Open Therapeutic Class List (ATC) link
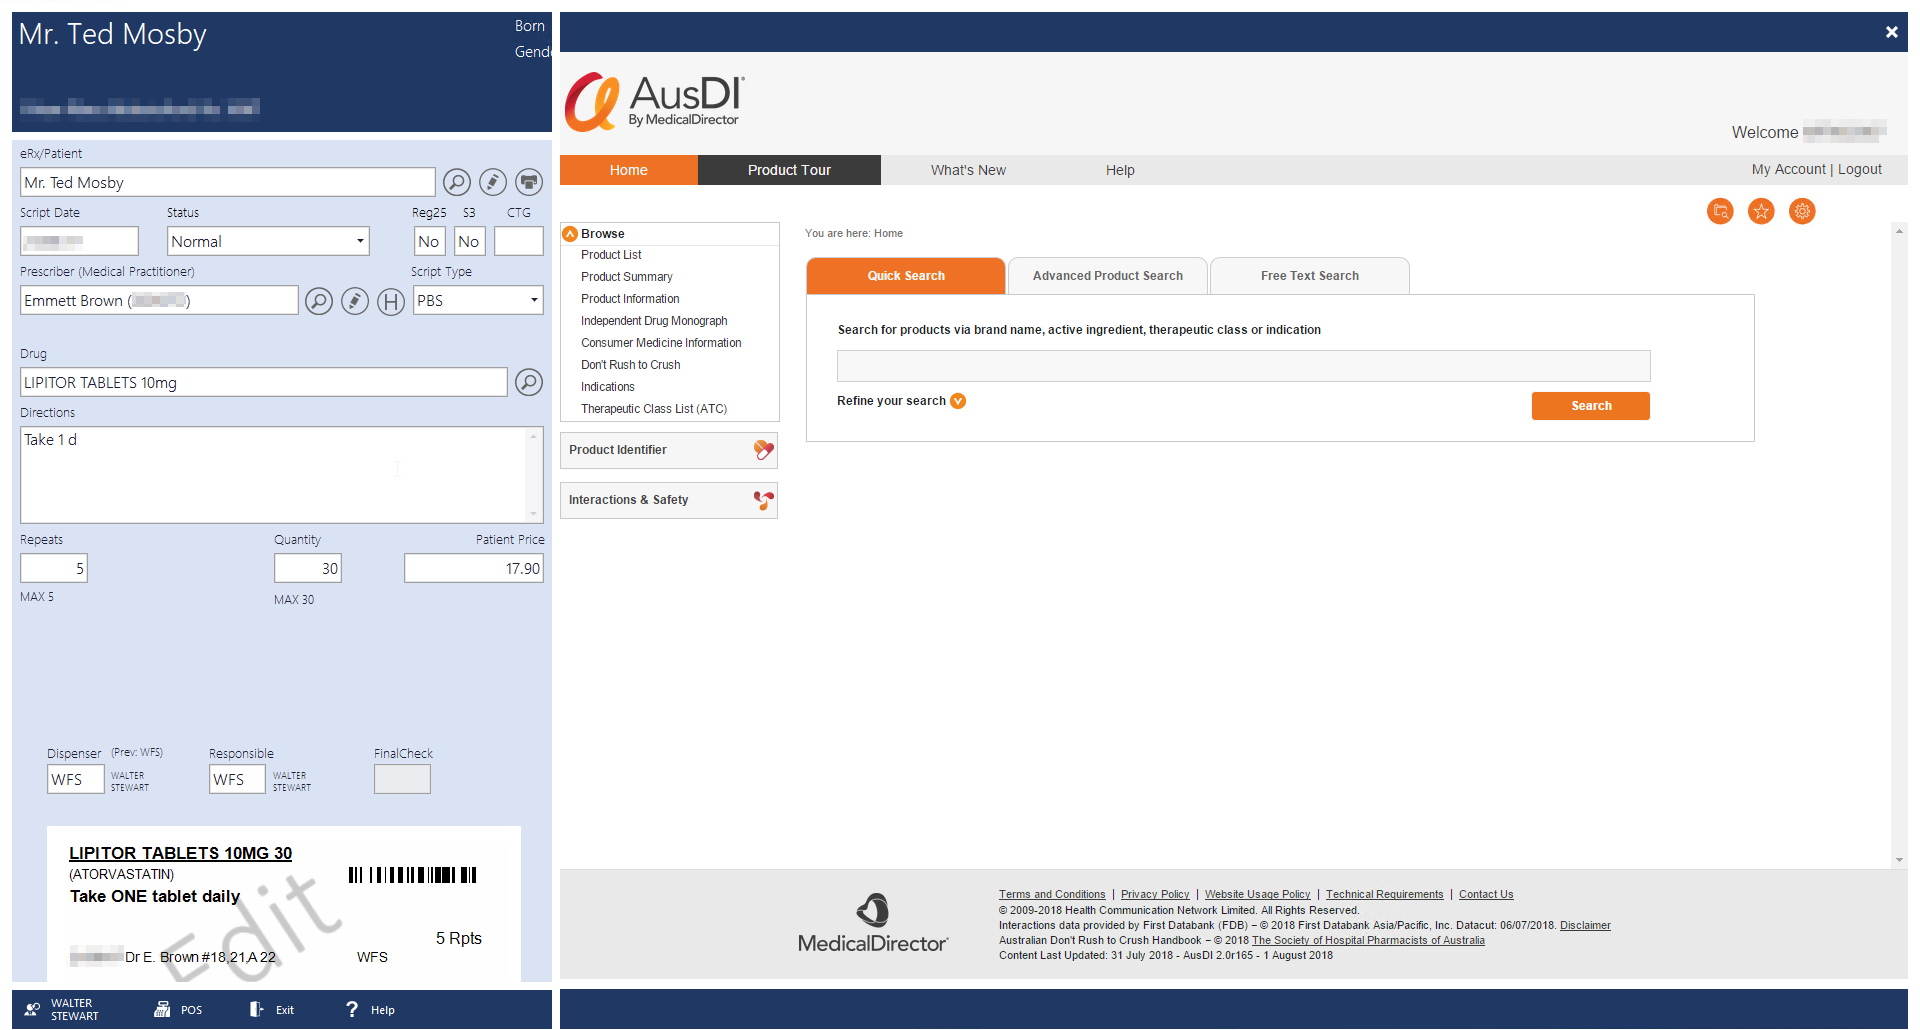Image resolution: width=1920 pixels, height=1030 pixels. coord(654,409)
